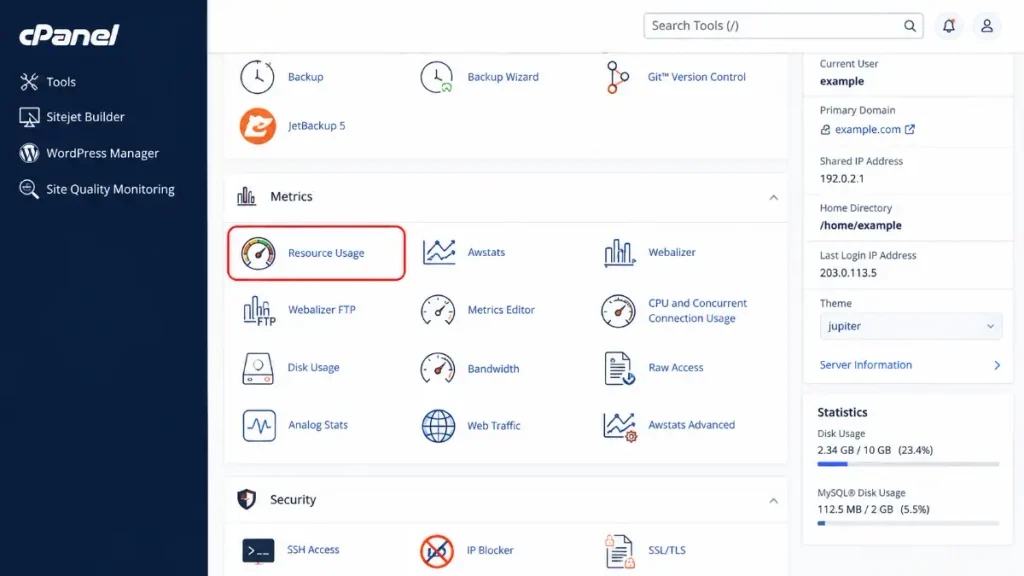Open the Raw Access document icon
The image size is (1024, 576).
618,368
